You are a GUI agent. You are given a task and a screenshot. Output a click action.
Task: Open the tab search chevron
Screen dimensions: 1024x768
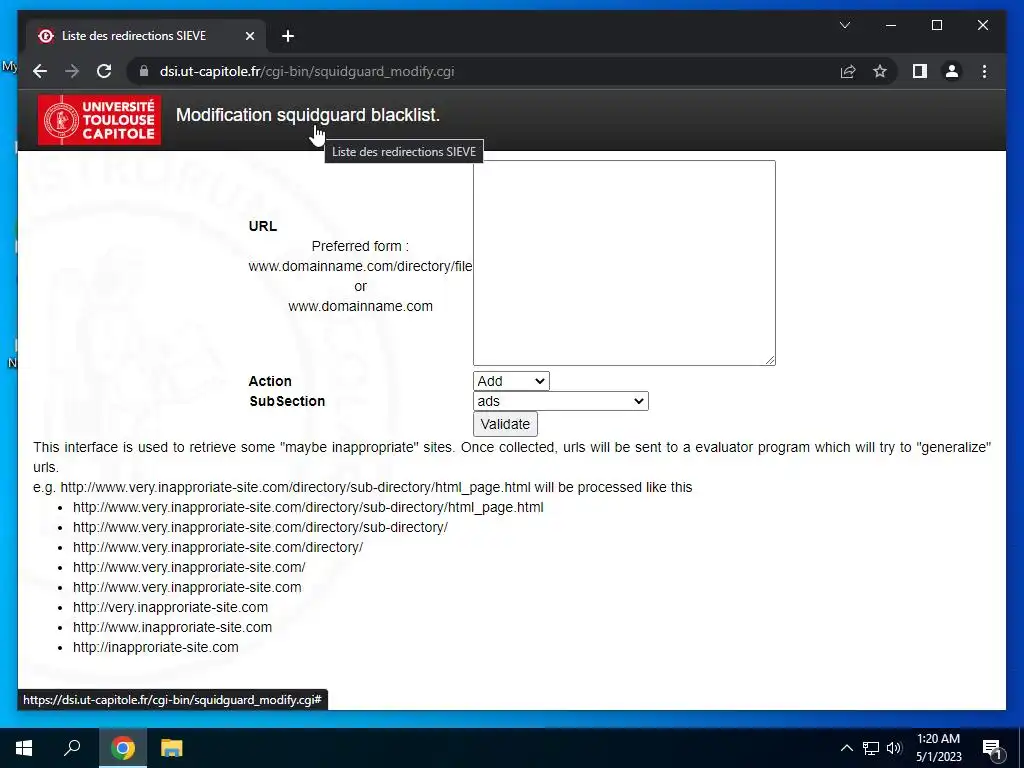(x=844, y=25)
